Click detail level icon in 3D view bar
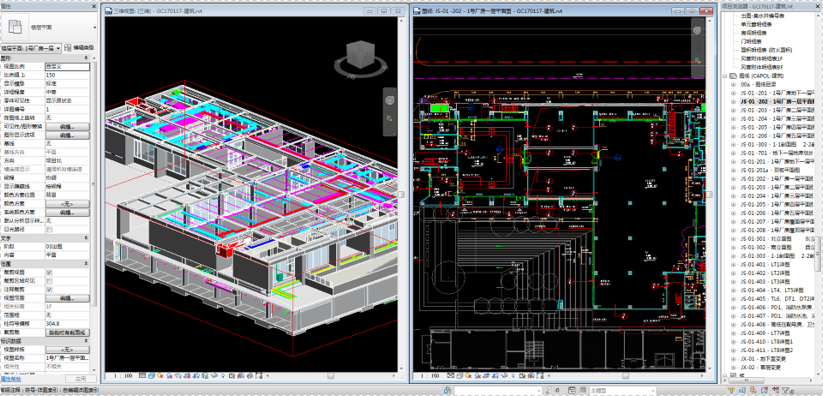 coord(143,376)
